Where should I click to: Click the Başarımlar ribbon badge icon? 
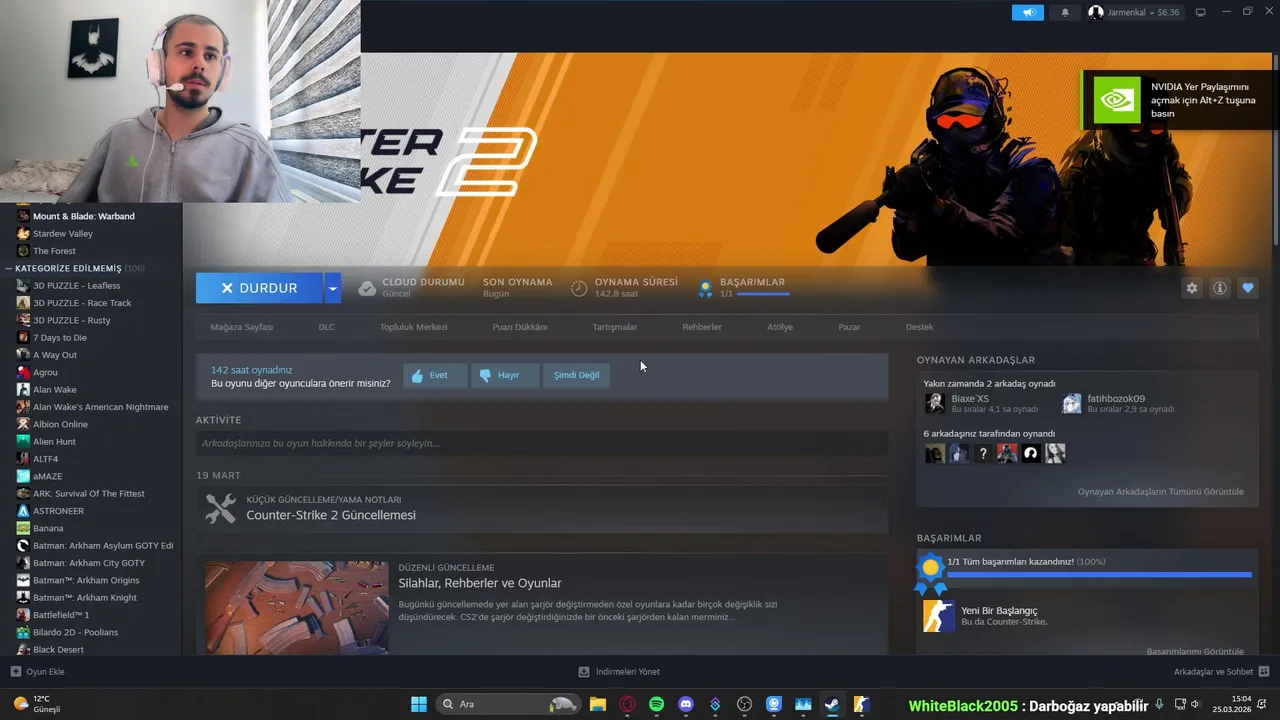tap(705, 288)
